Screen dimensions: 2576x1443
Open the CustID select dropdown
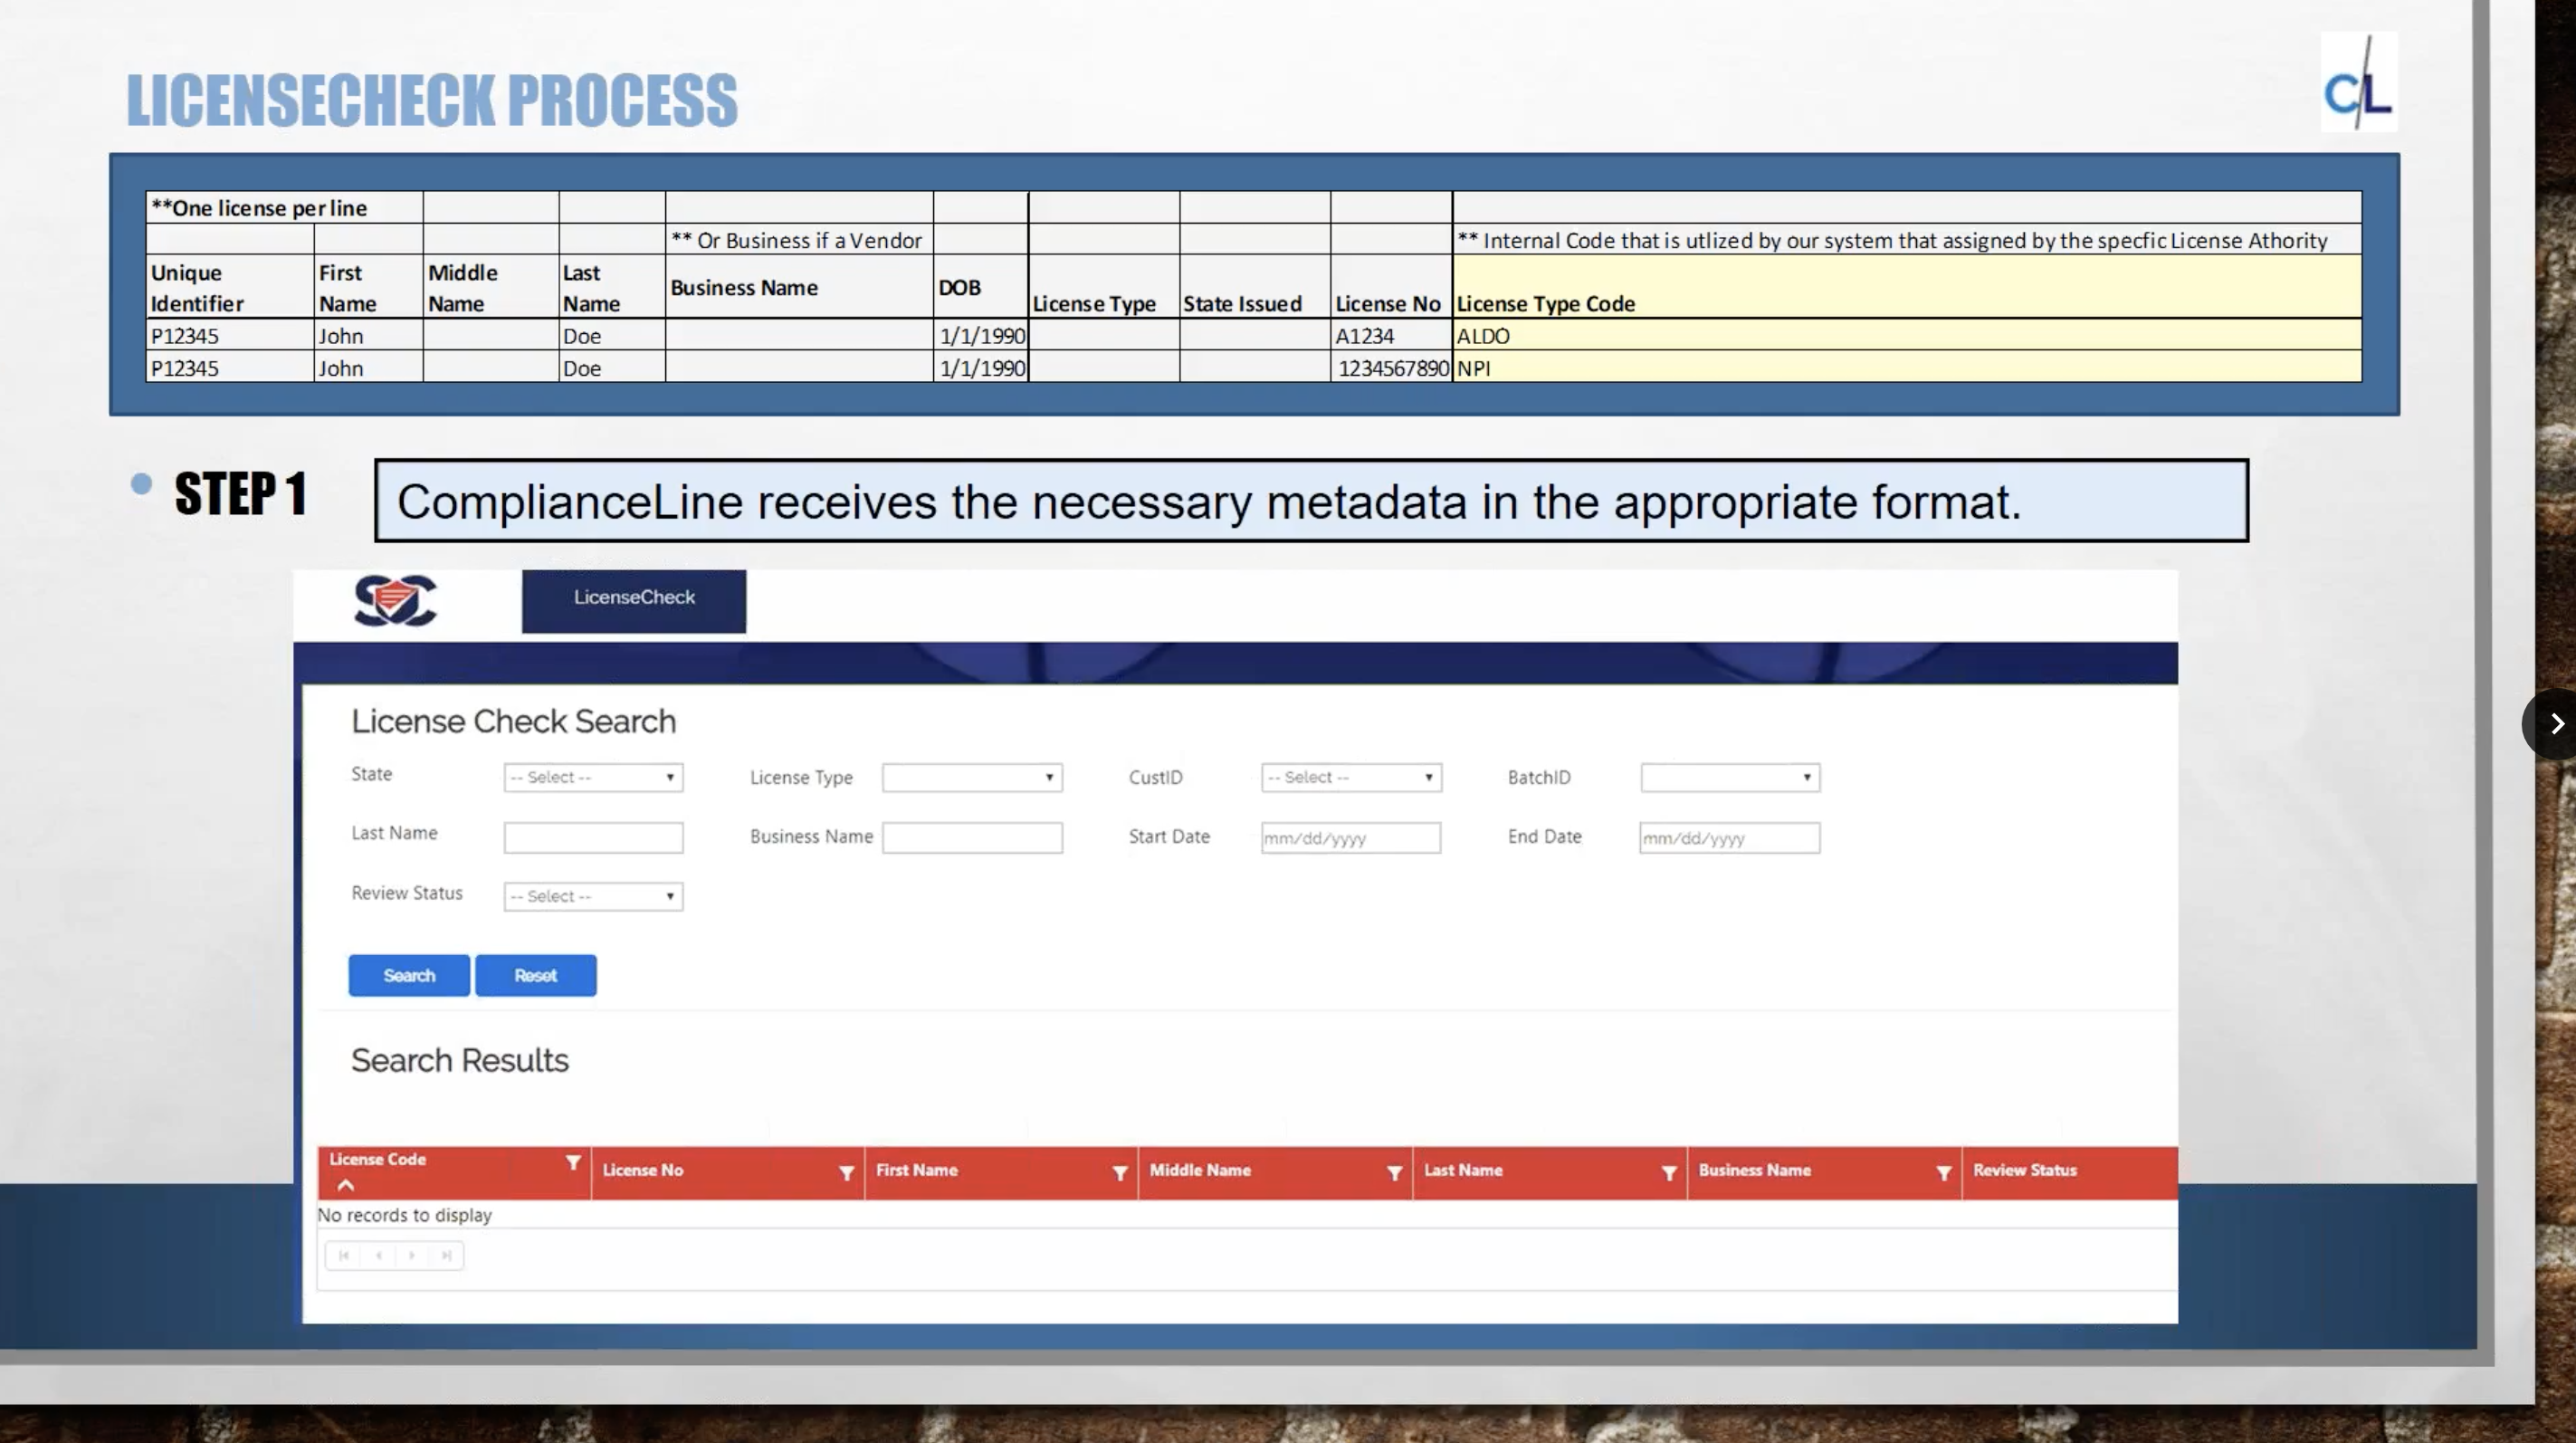[1350, 778]
